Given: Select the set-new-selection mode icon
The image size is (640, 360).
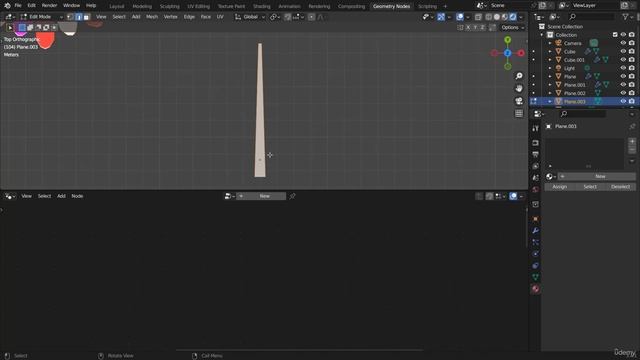Looking at the screenshot, I should tap(22, 27).
